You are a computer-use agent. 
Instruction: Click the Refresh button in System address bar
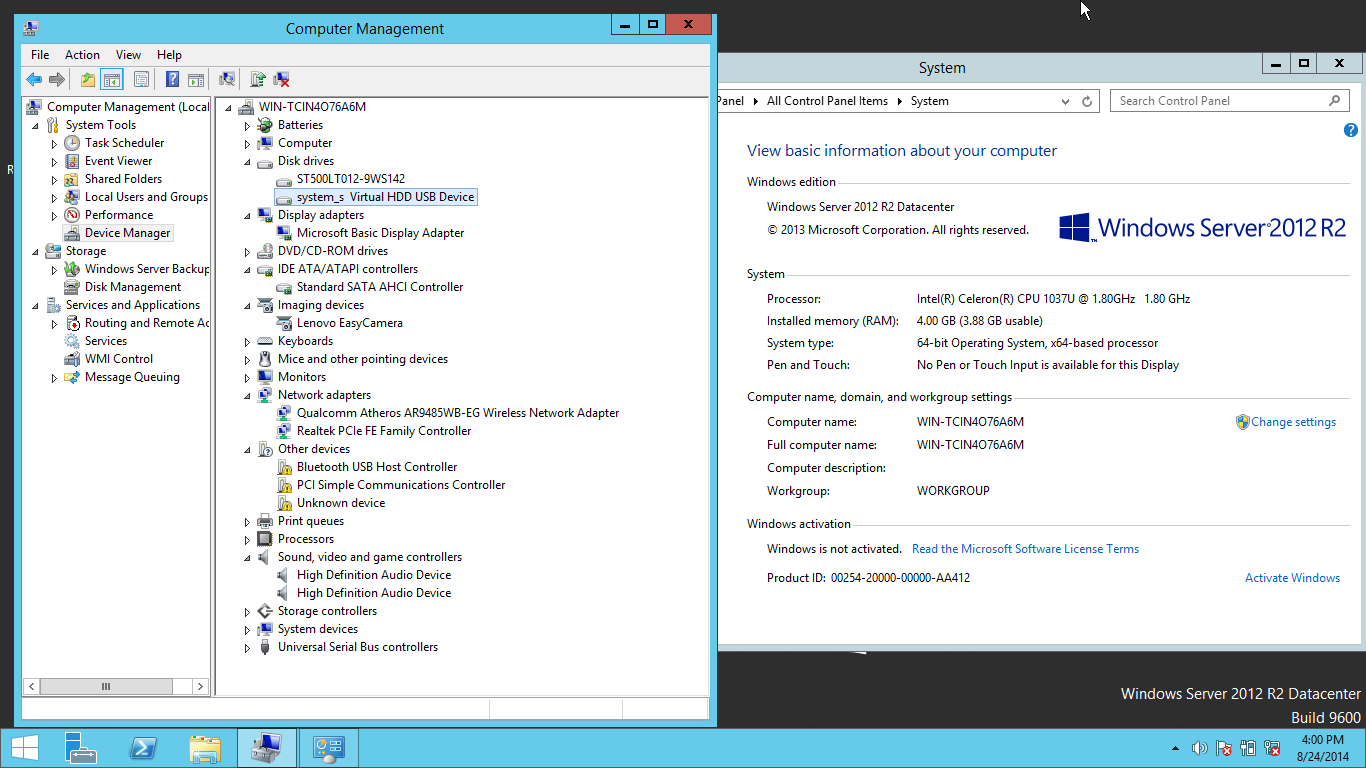click(x=1088, y=101)
